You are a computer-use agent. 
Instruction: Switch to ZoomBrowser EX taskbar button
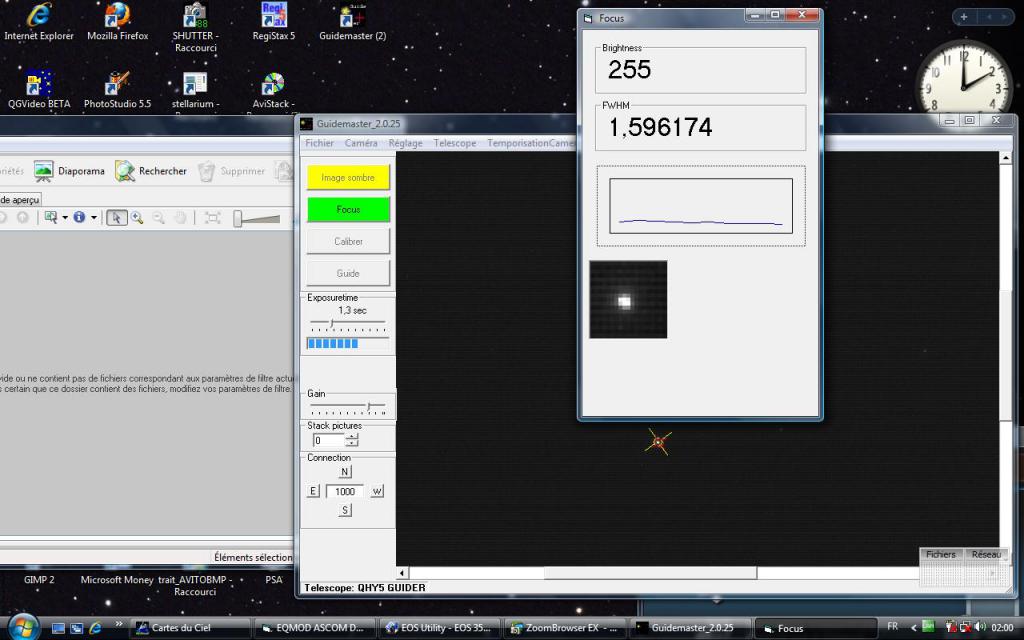[x=565, y=628]
